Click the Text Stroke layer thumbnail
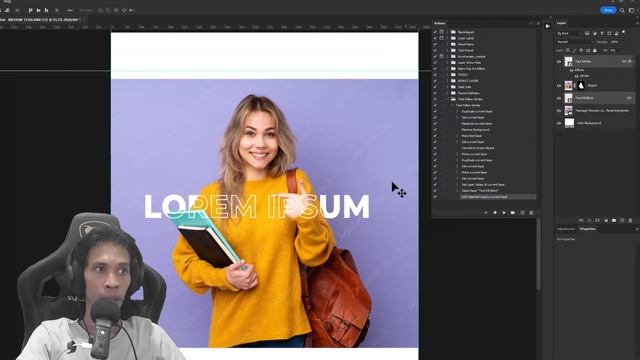Viewport: 640px width, 360px height. 569,61
